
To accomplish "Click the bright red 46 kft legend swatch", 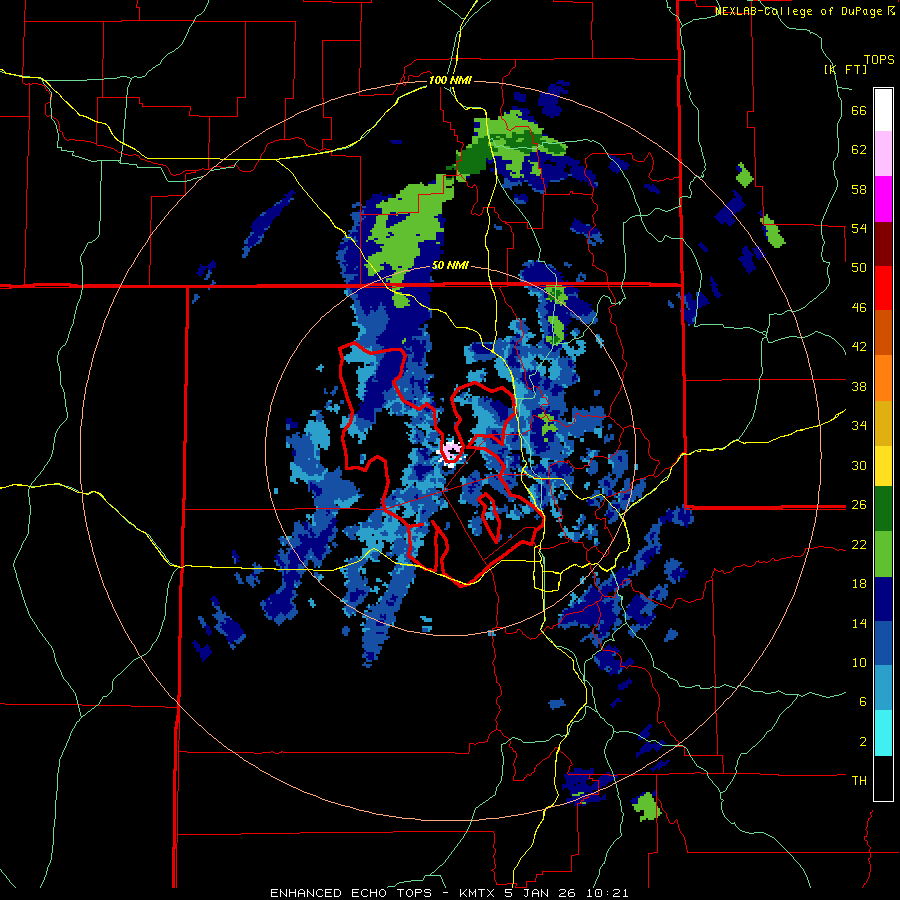I will pos(883,288).
